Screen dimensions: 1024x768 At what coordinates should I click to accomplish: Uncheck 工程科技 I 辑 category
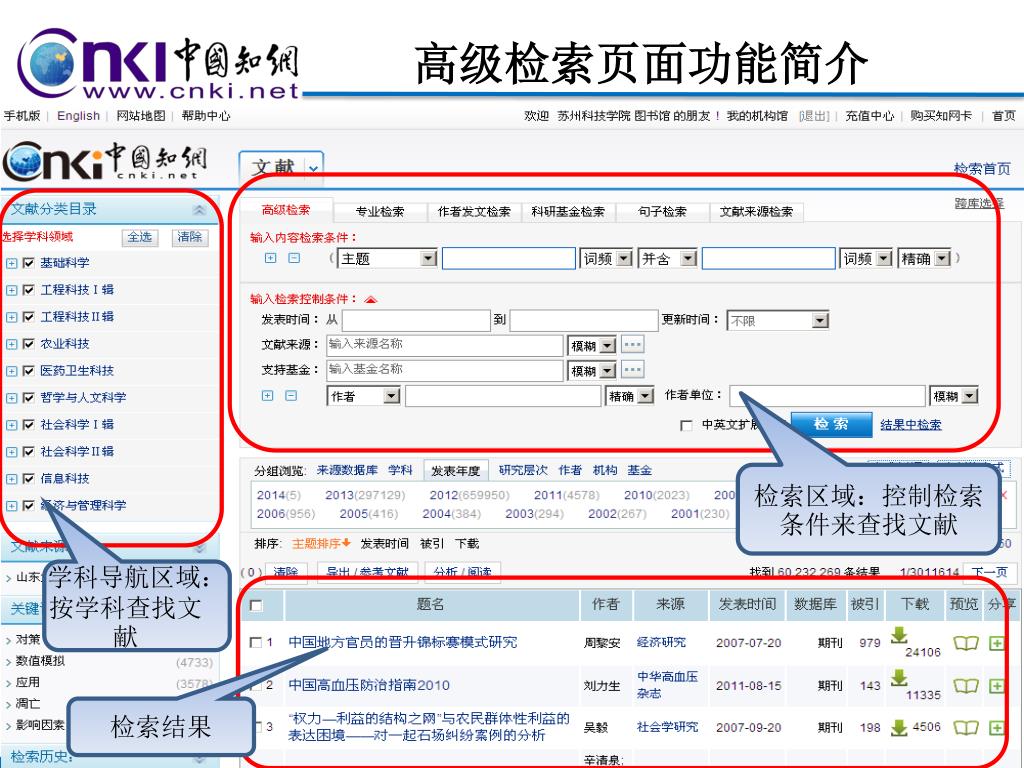coord(29,290)
